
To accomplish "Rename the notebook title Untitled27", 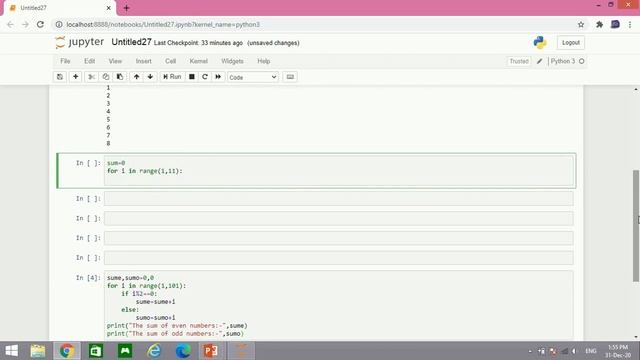I will pyautogui.click(x=131, y=42).
